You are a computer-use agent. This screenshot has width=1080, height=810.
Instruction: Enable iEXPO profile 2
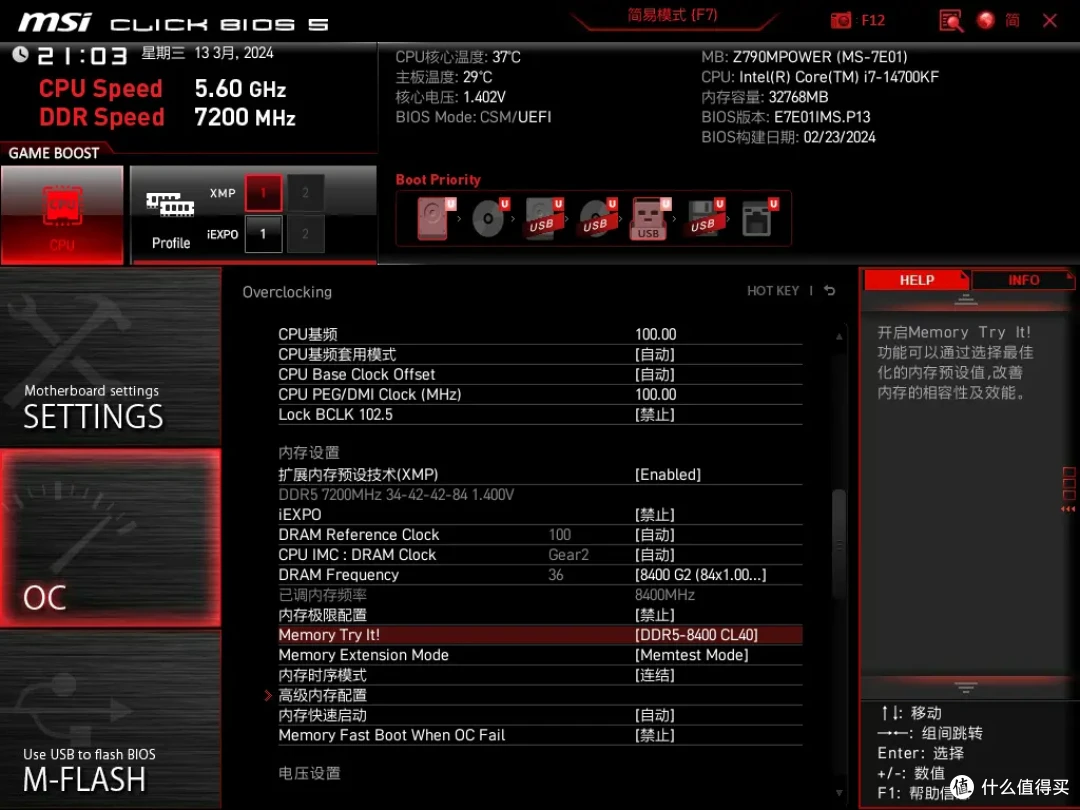click(305, 233)
